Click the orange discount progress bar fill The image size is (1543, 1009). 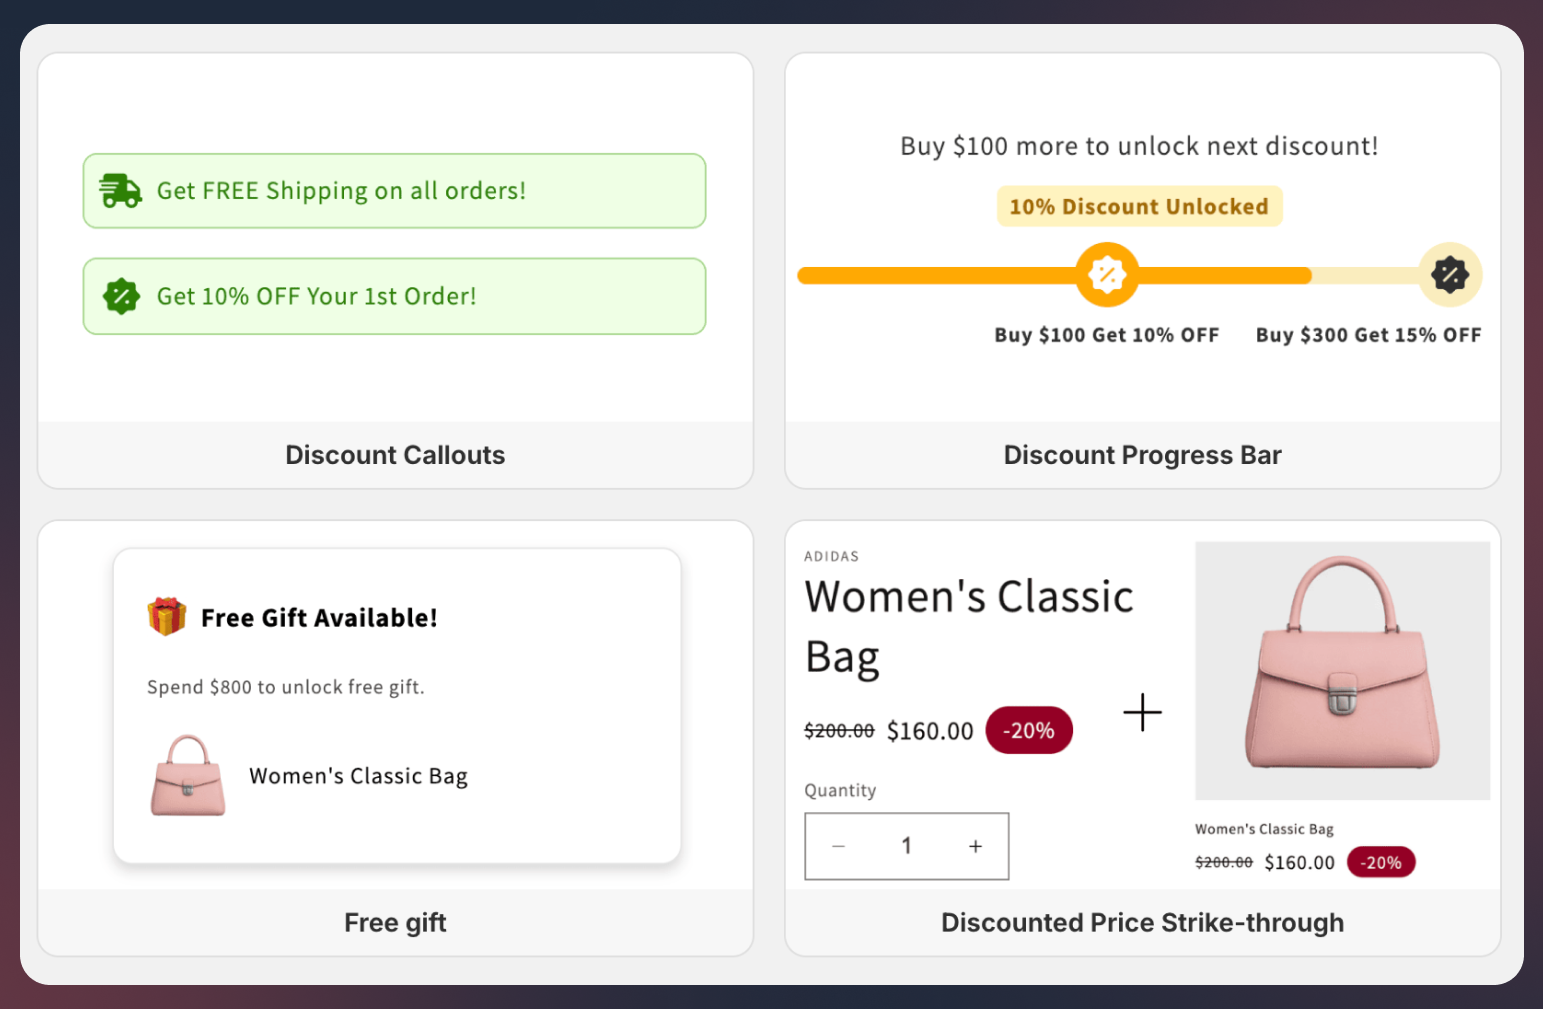pyautogui.click(x=940, y=275)
